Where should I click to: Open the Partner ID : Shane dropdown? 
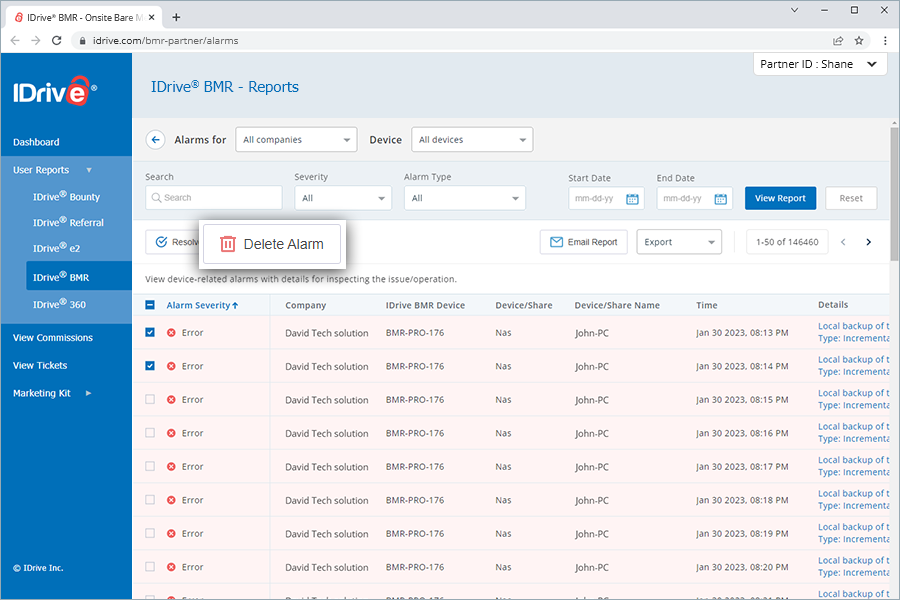820,64
